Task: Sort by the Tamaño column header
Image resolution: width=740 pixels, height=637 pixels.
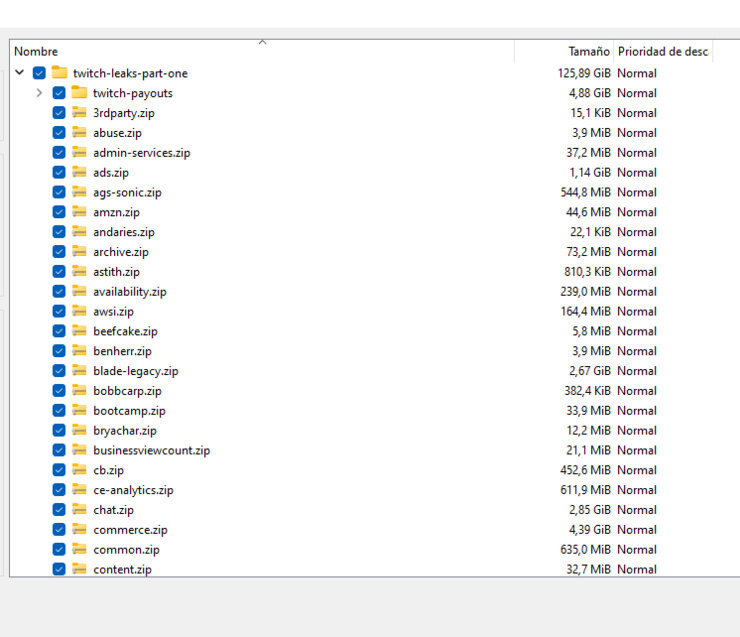Action: (588, 52)
